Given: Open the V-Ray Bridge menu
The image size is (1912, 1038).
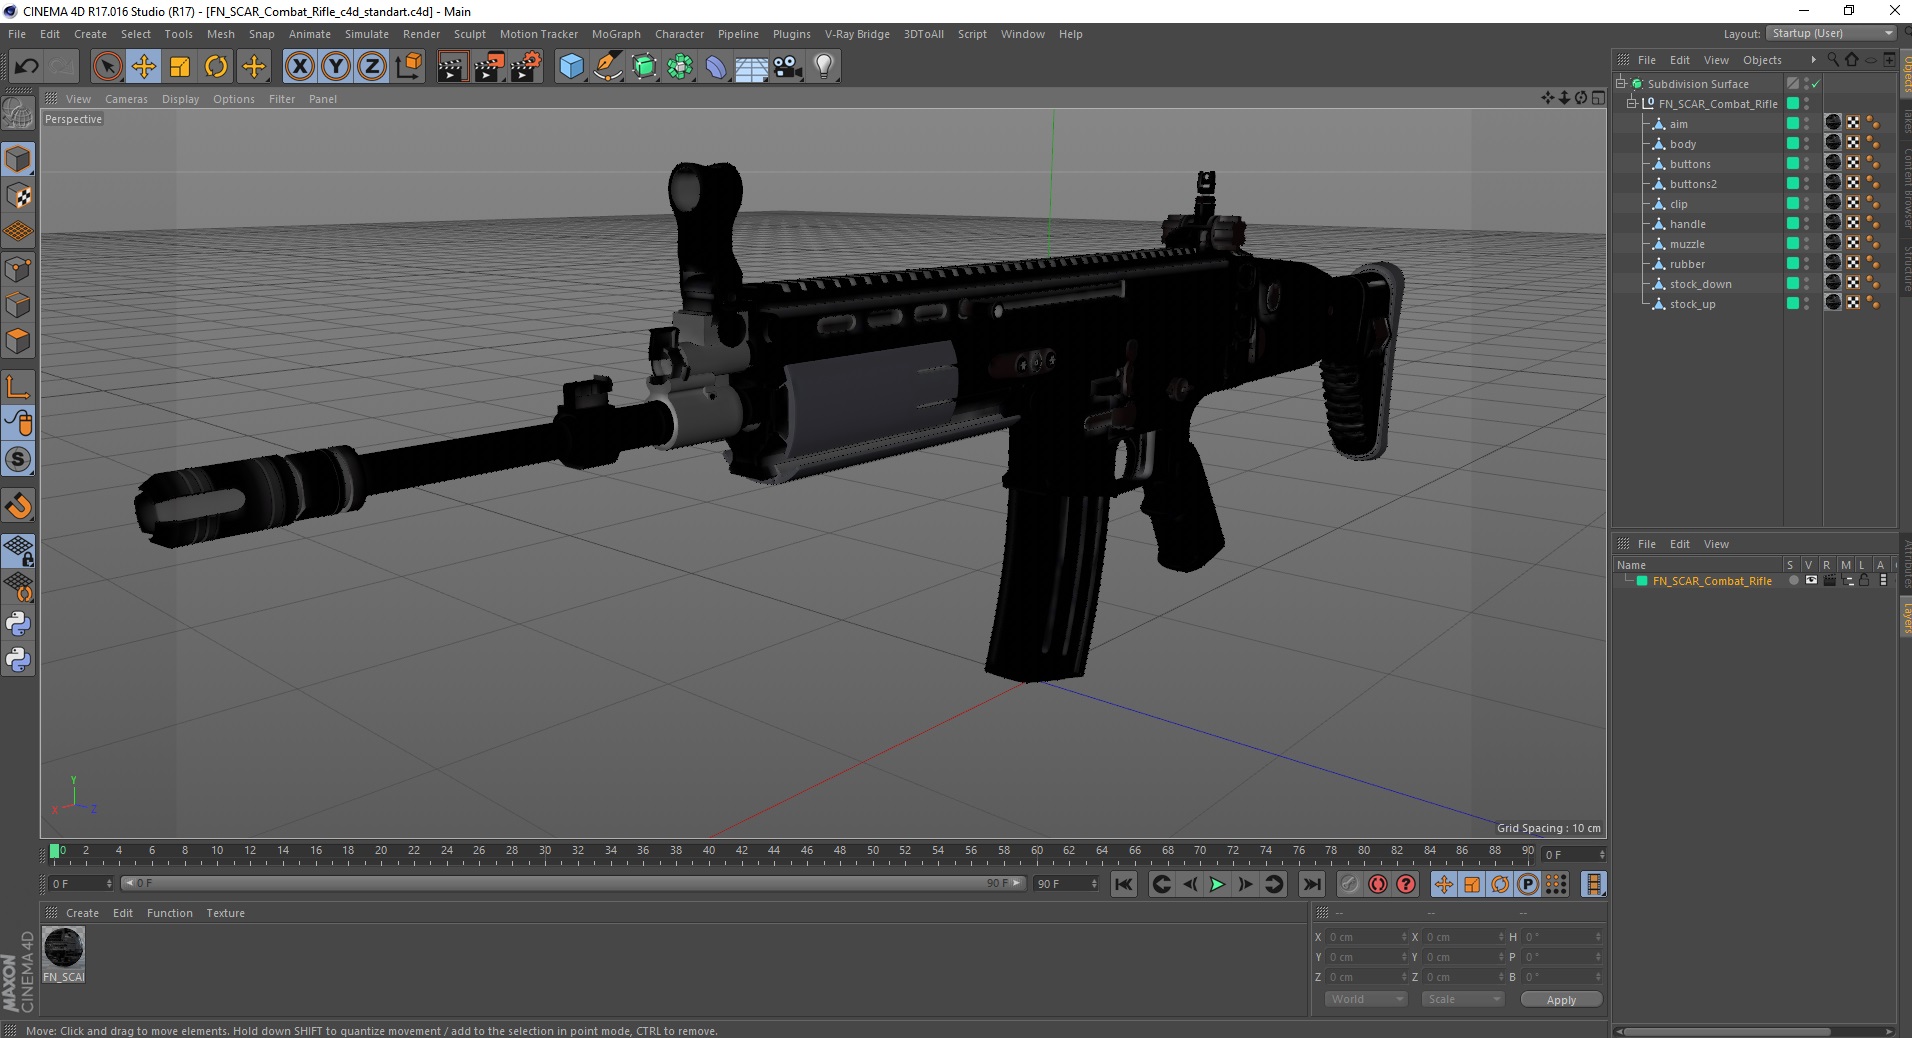Looking at the screenshot, I should 857,34.
